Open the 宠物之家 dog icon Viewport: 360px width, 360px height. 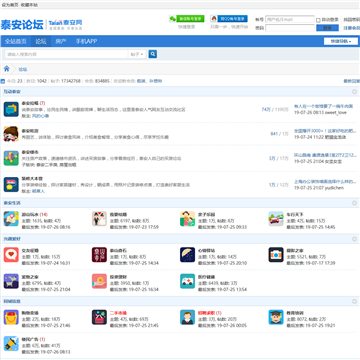click(11, 281)
